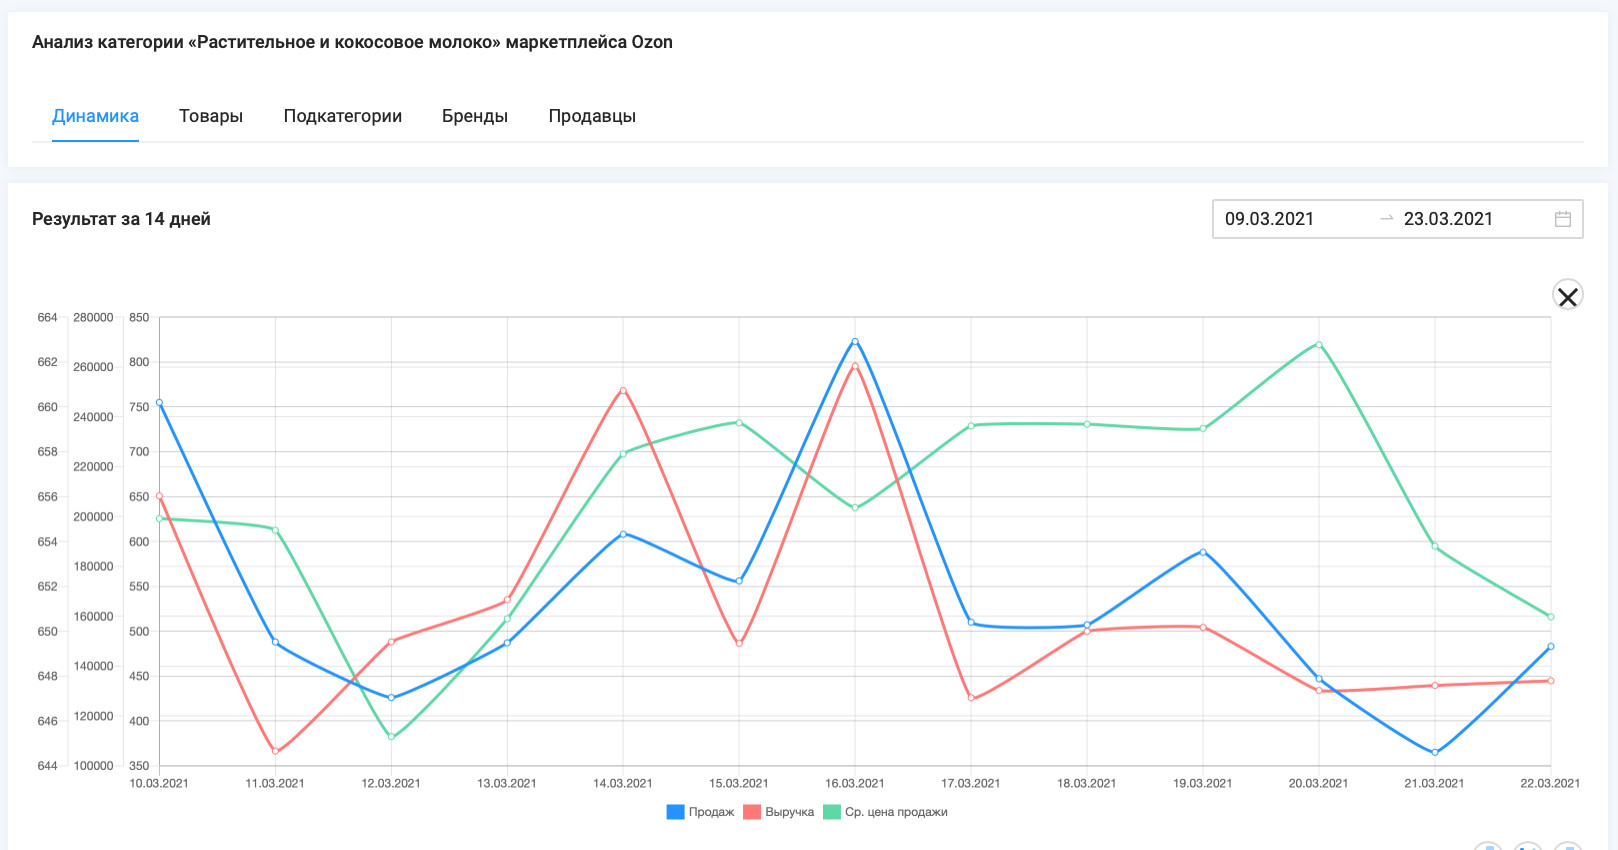
Task: Click blue Продаж point on 10.03.2021
Action: [x=159, y=403]
